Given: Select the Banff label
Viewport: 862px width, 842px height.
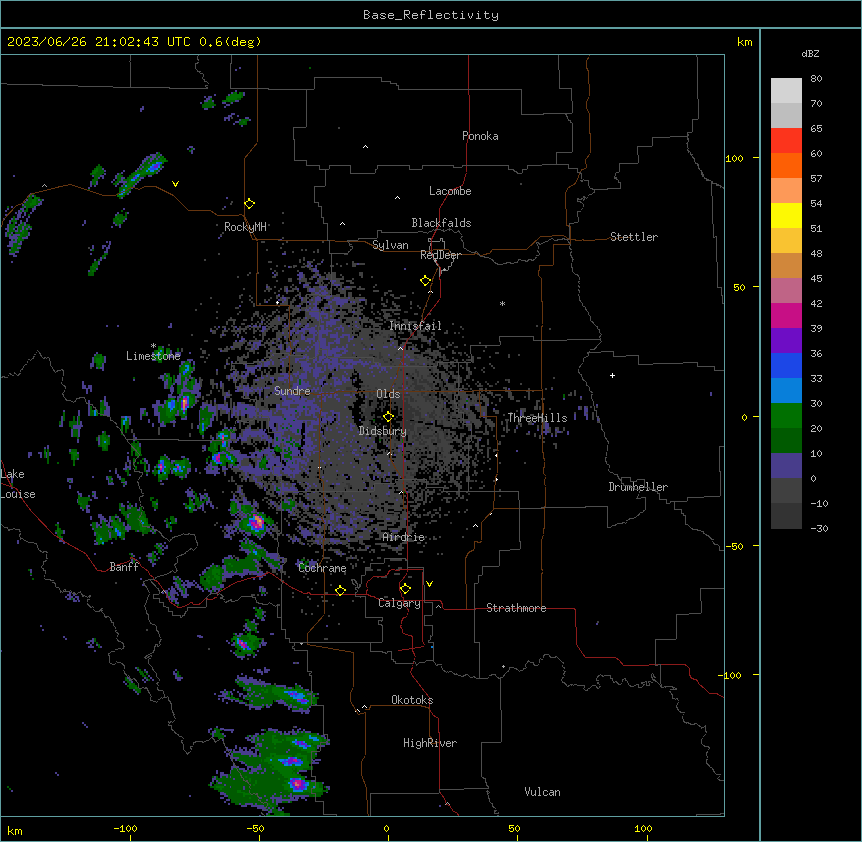Looking at the screenshot, I should 124,567.
